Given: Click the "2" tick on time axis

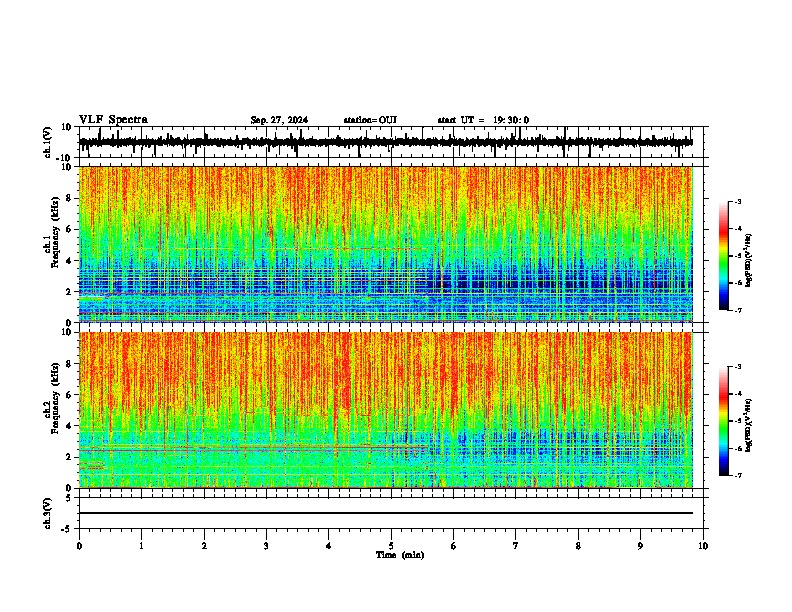Looking at the screenshot, I should click(x=204, y=546).
